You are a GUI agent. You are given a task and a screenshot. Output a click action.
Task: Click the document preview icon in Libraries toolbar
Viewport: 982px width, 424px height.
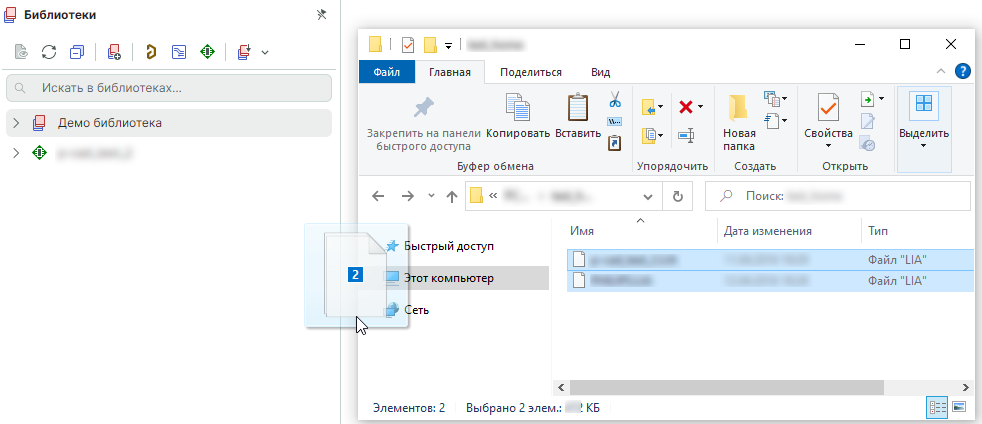(x=21, y=52)
